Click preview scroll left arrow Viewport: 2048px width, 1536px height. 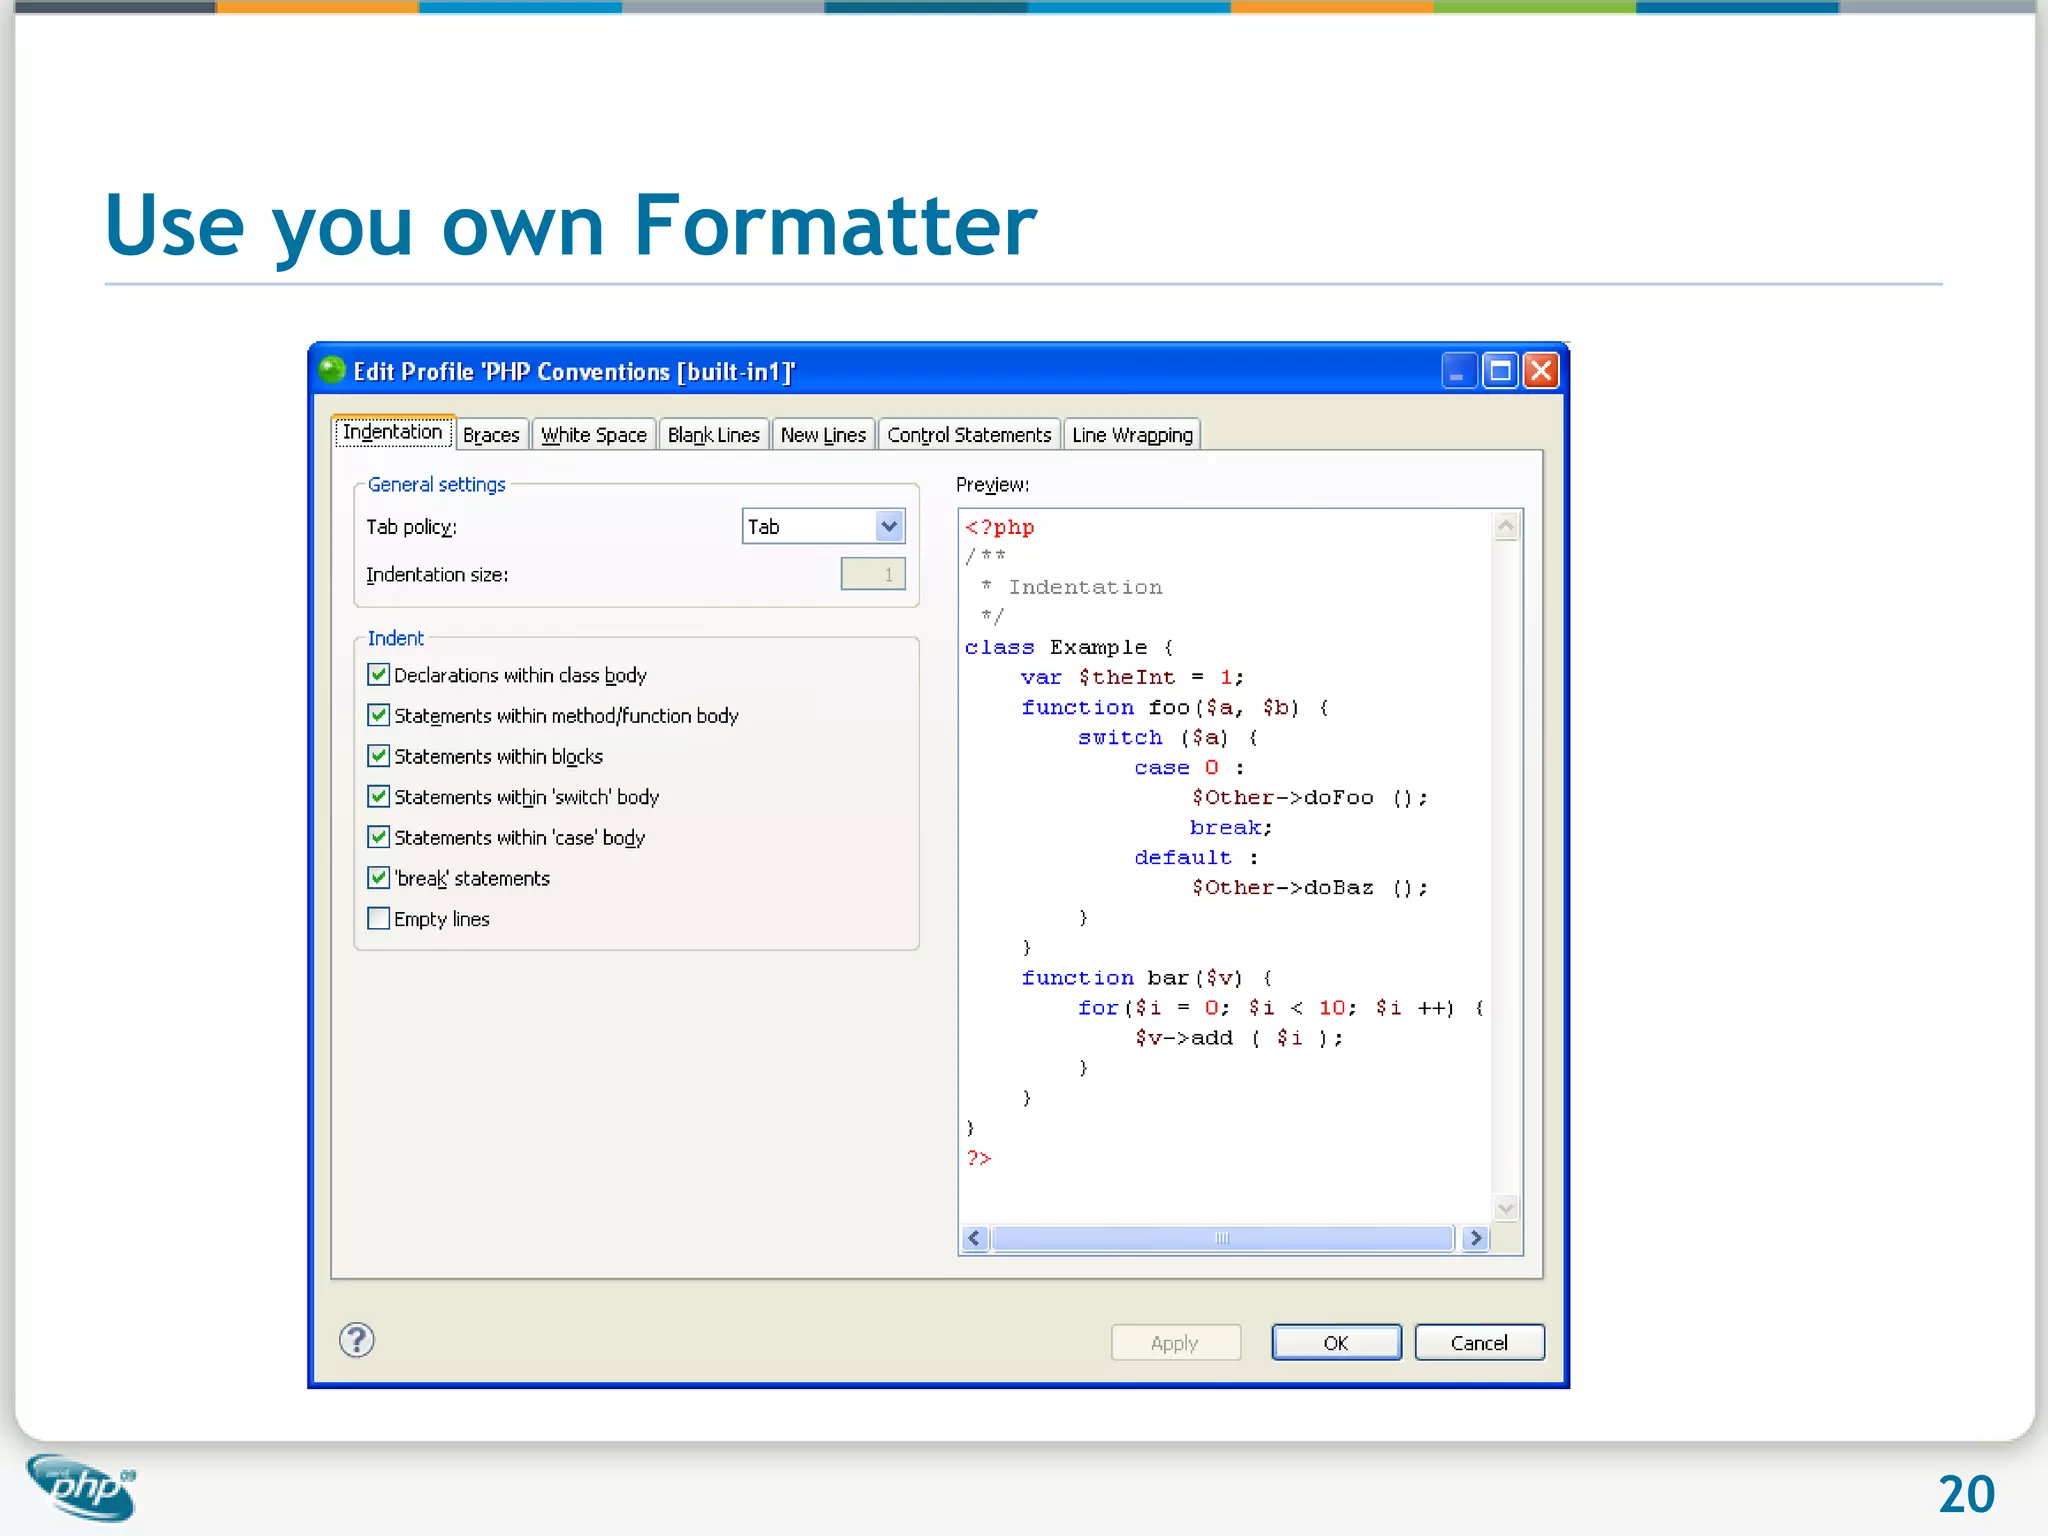click(x=975, y=1238)
